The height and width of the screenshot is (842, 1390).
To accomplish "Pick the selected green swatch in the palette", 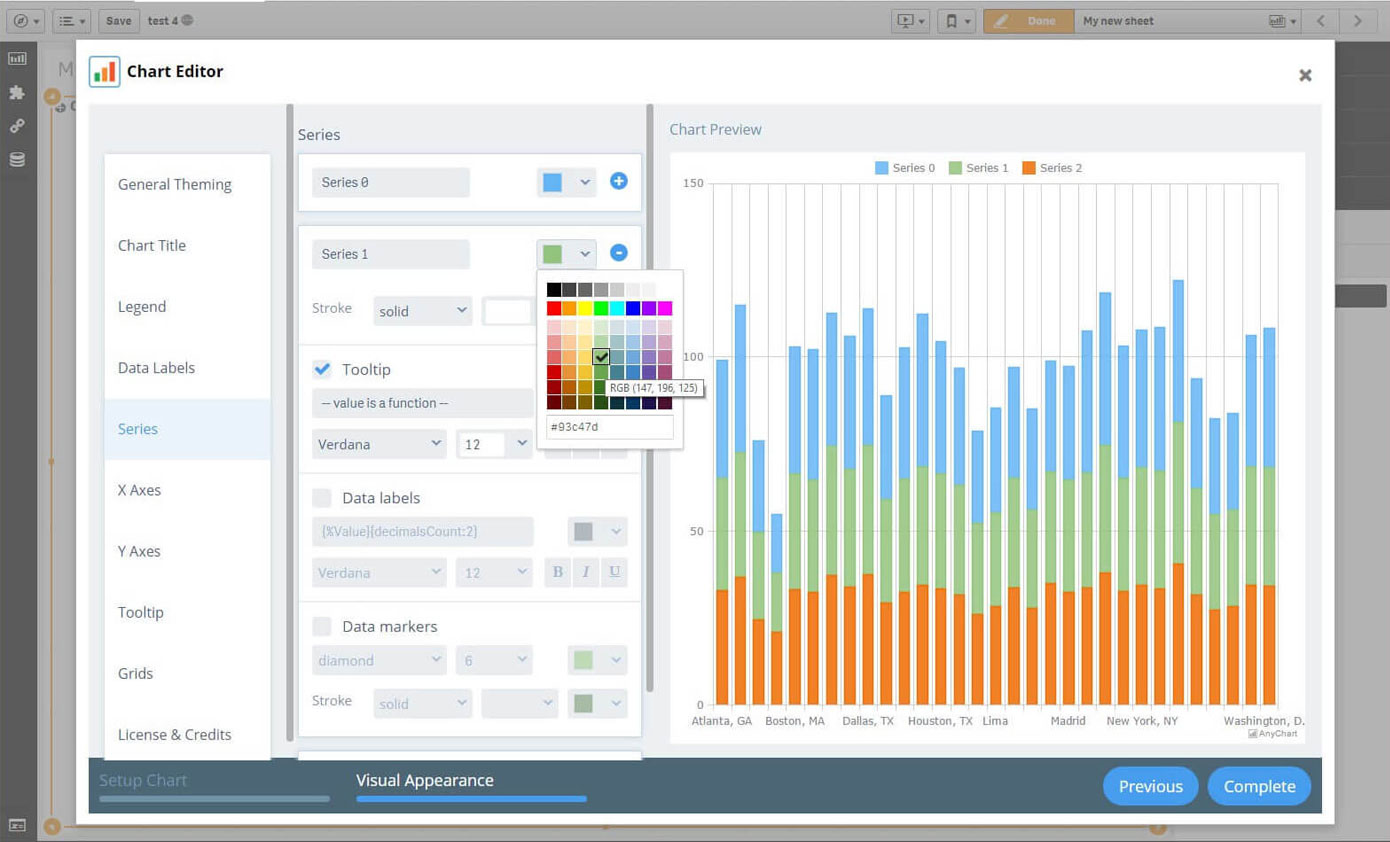I will [601, 355].
